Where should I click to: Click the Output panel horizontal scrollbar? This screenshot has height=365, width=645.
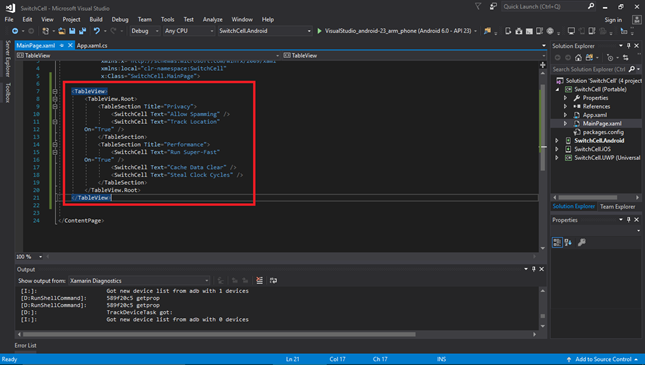[219, 335]
